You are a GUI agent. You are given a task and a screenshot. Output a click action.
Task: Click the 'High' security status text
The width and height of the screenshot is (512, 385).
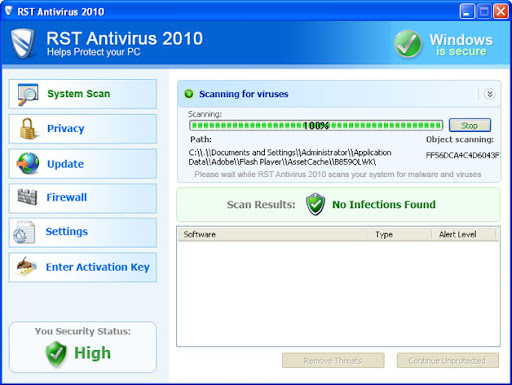(92, 353)
